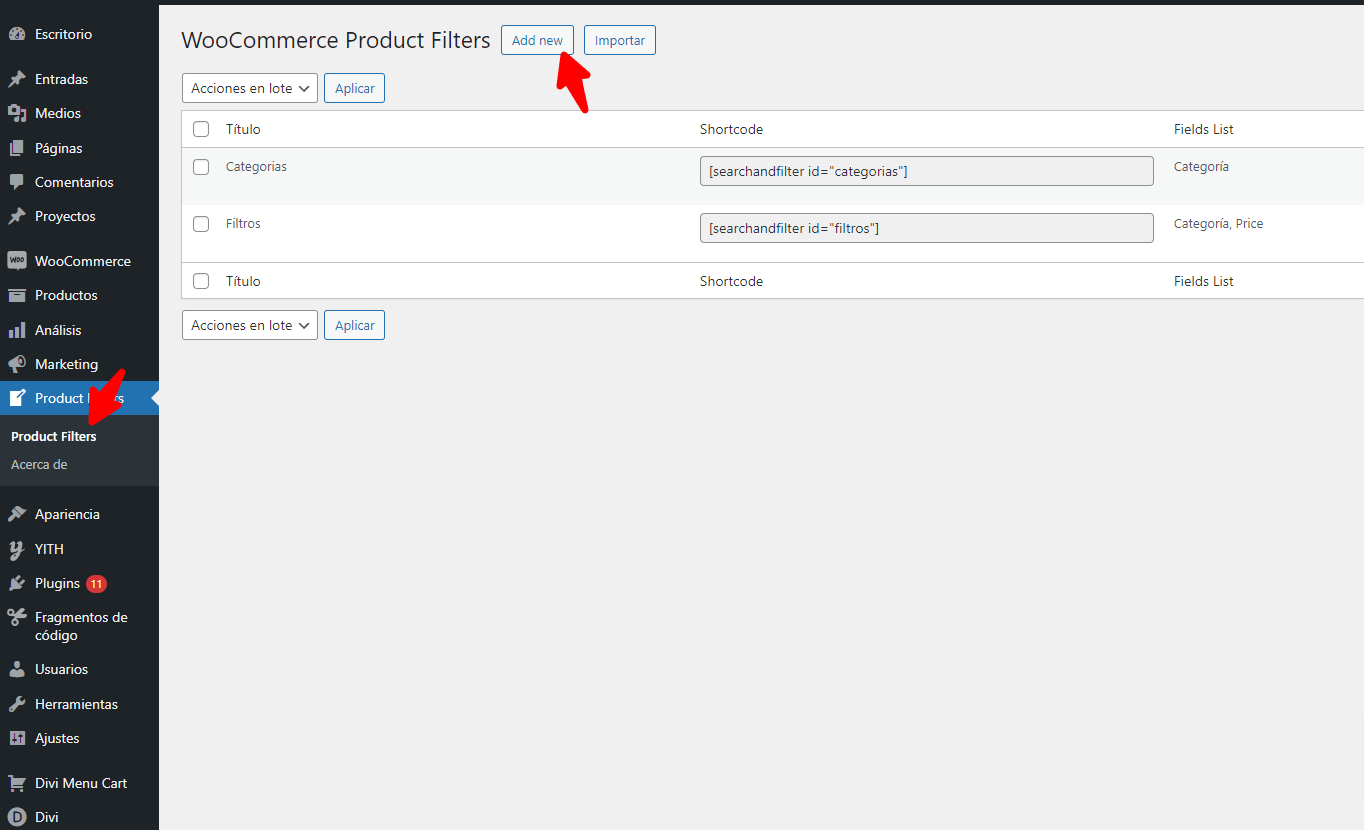Click the red 11 plugin update badge
This screenshot has height=830, width=1364.
click(96, 583)
